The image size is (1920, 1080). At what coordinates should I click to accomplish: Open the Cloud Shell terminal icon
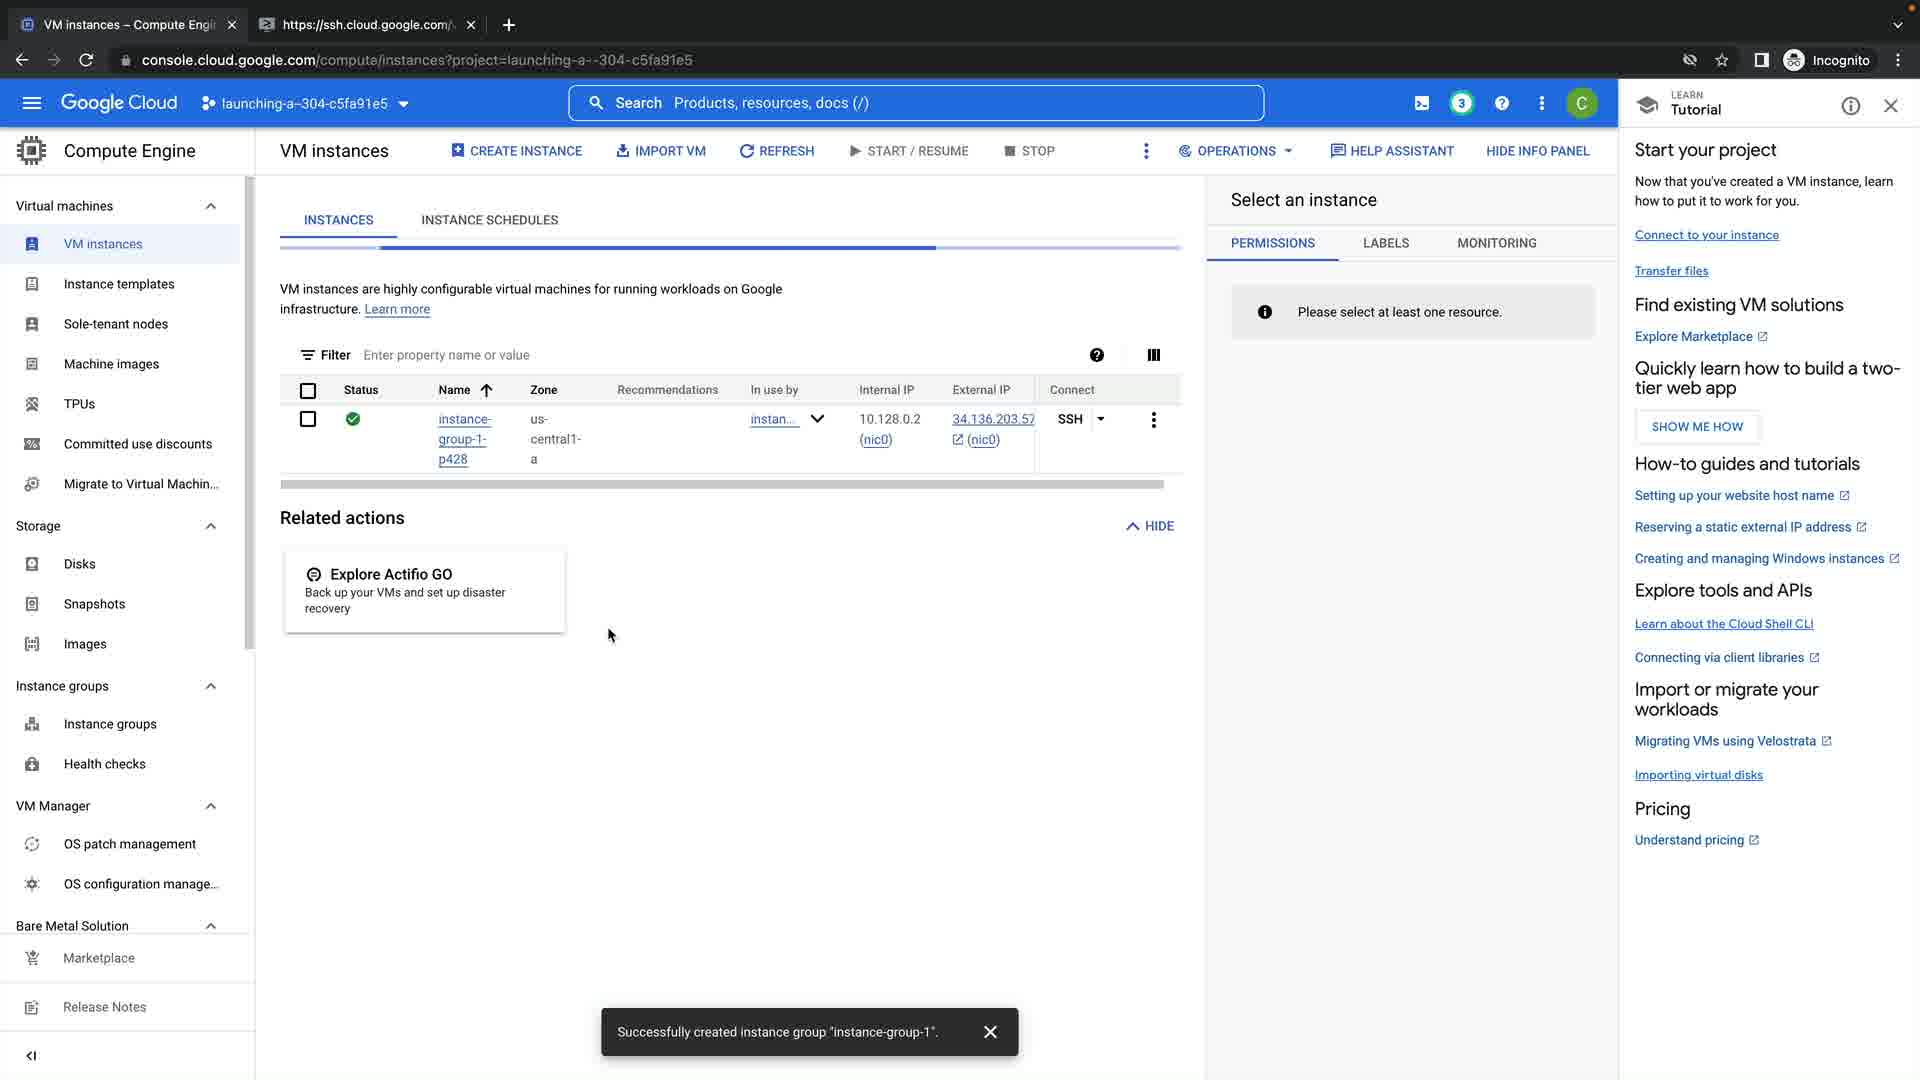[x=1421, y=103]
